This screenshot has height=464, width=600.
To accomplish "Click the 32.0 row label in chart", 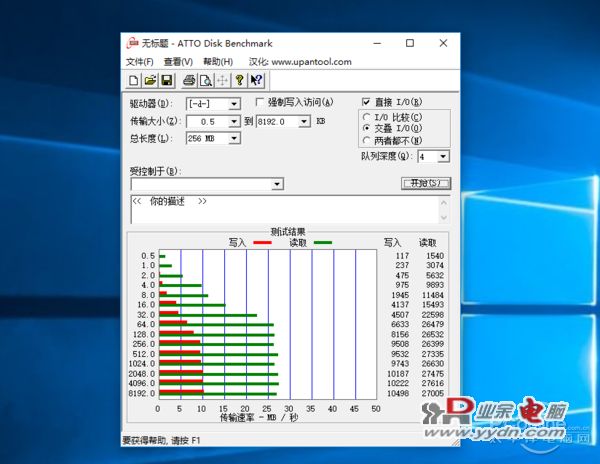I will 146,314.
